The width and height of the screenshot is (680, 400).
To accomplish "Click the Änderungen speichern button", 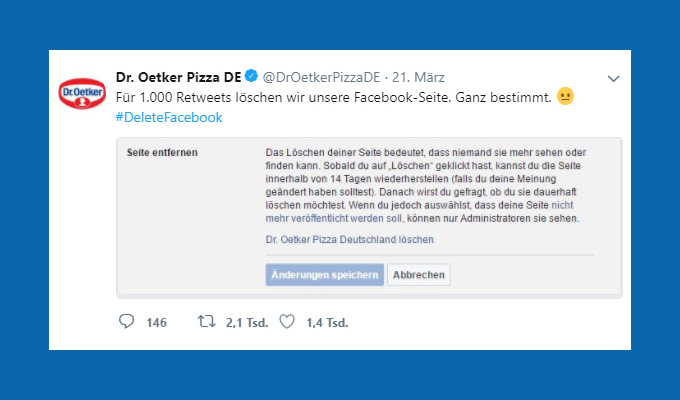I will [x=324, y=275].
